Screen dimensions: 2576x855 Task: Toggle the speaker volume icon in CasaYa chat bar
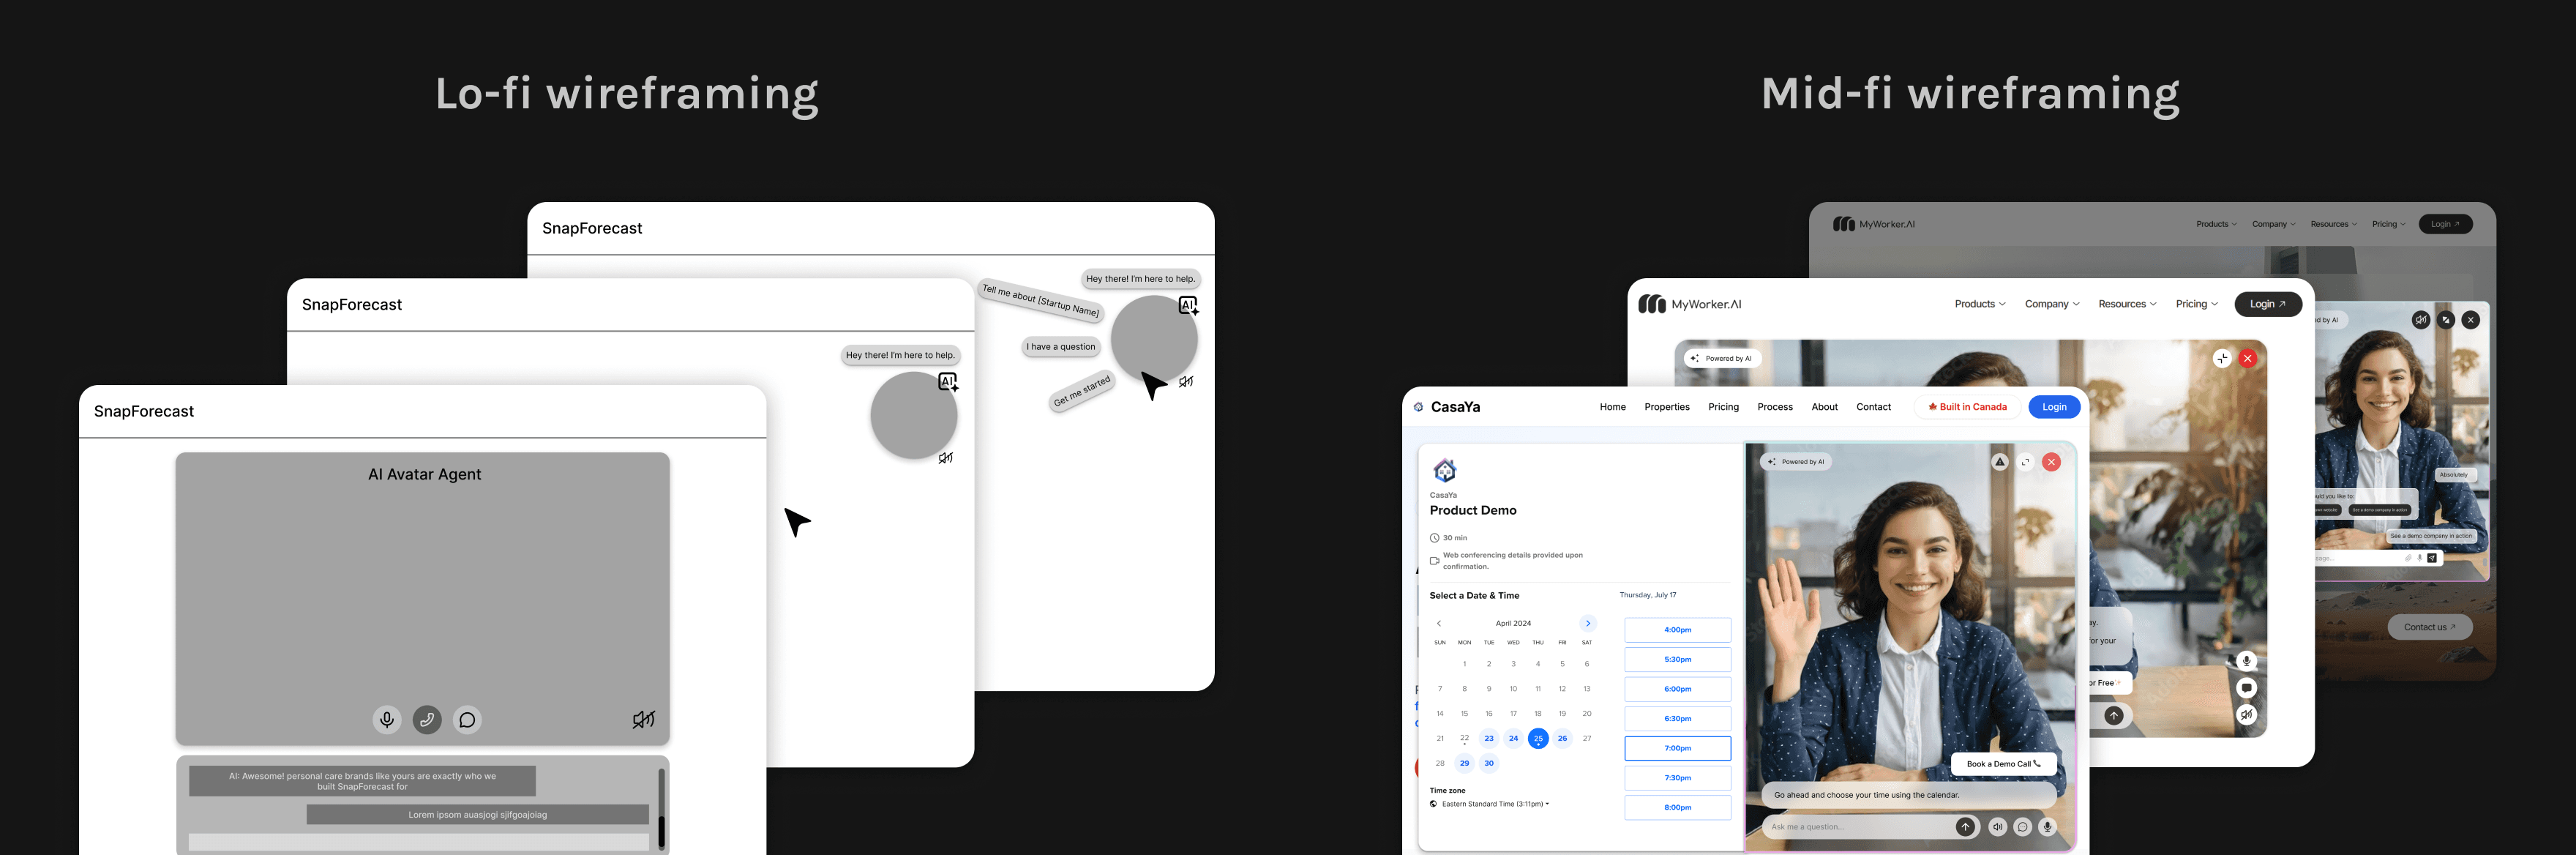click(x=1997, y=827)
